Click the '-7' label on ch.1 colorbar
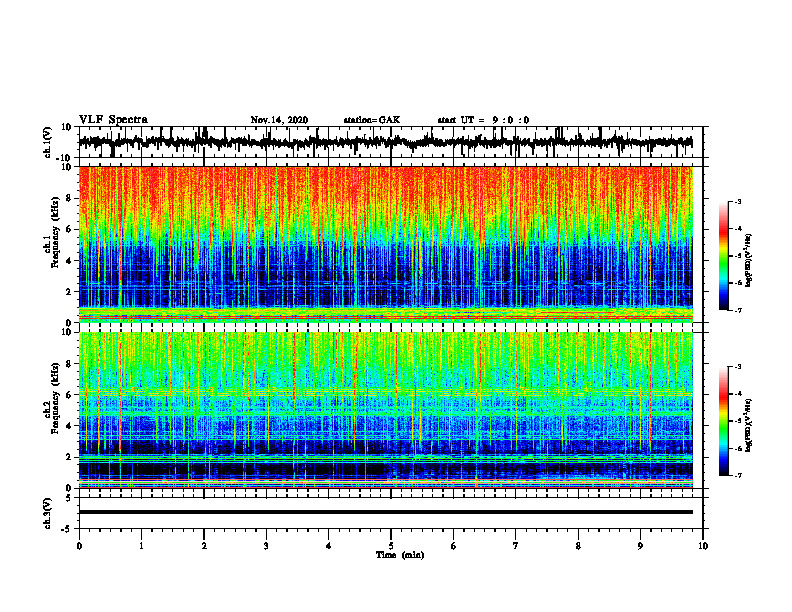Viewport: 792px width, 612px height. [x=738, y=310]
